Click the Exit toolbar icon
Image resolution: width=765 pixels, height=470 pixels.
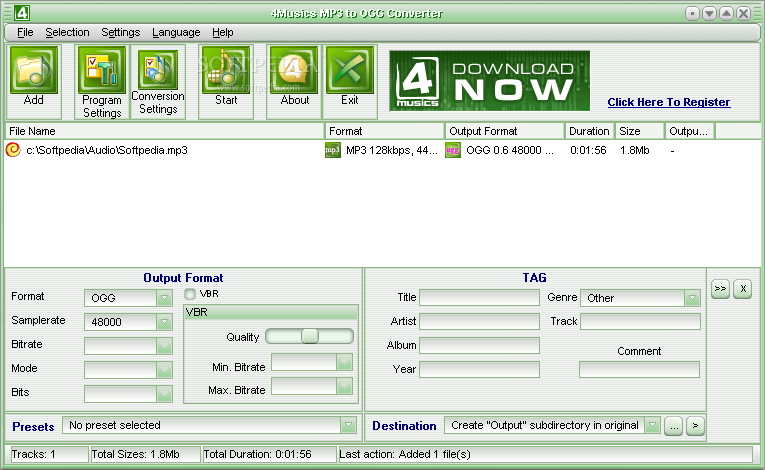[x=350, y=70]
